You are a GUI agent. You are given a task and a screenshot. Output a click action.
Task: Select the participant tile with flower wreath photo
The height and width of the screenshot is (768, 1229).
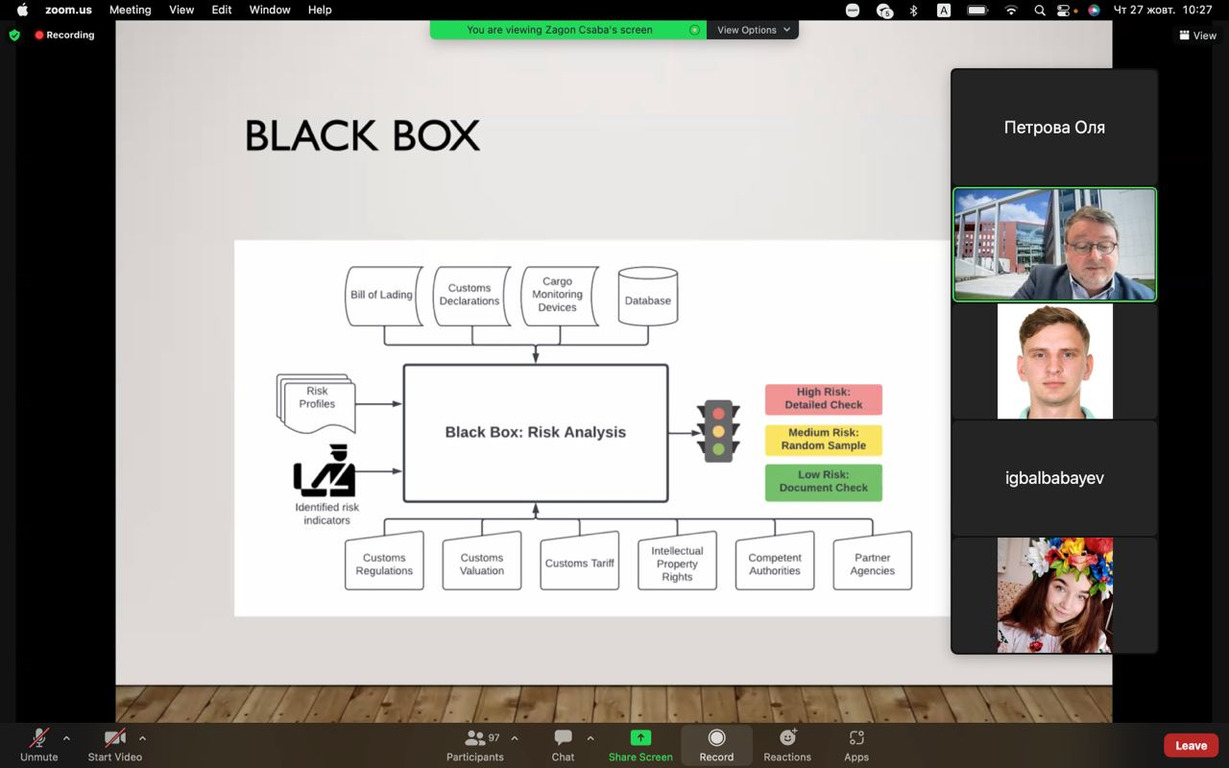(x=1054, y=595)
